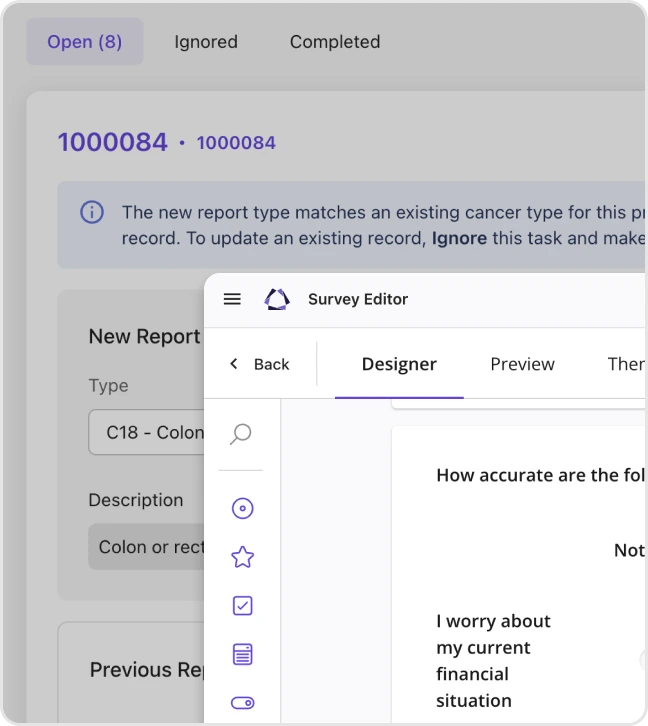This screenshot has width=648, height=726.
Task: Click the info icon in the notice banner
Action: pos(92,213)
